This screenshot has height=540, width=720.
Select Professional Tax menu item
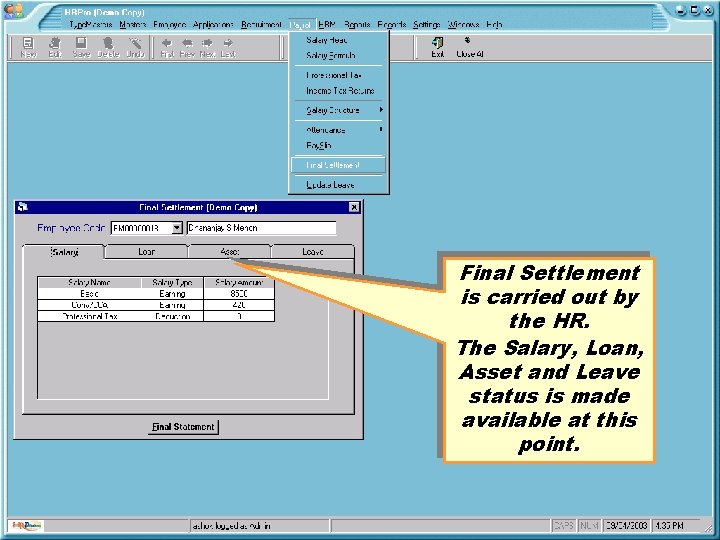(339, 75)
